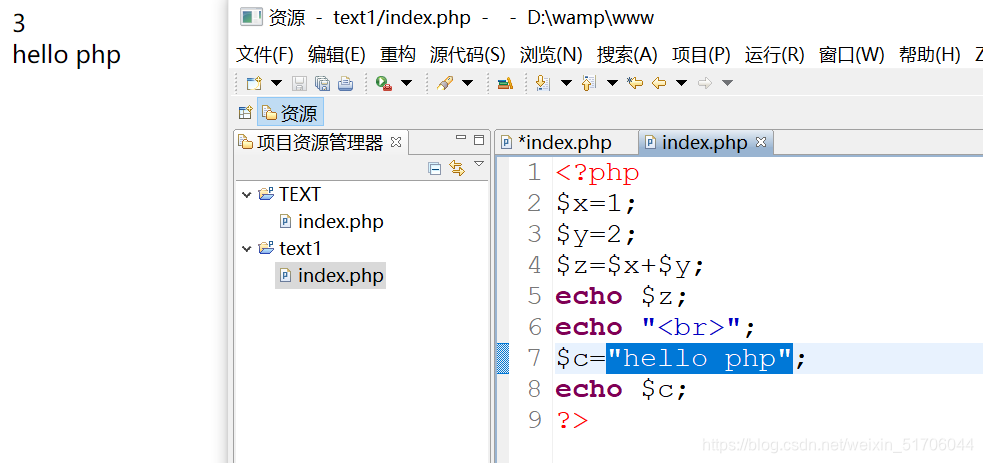Open the 编辑(E) menu
Image resolution: width=983 pixels, height=463 pixels.
point(337,55)
